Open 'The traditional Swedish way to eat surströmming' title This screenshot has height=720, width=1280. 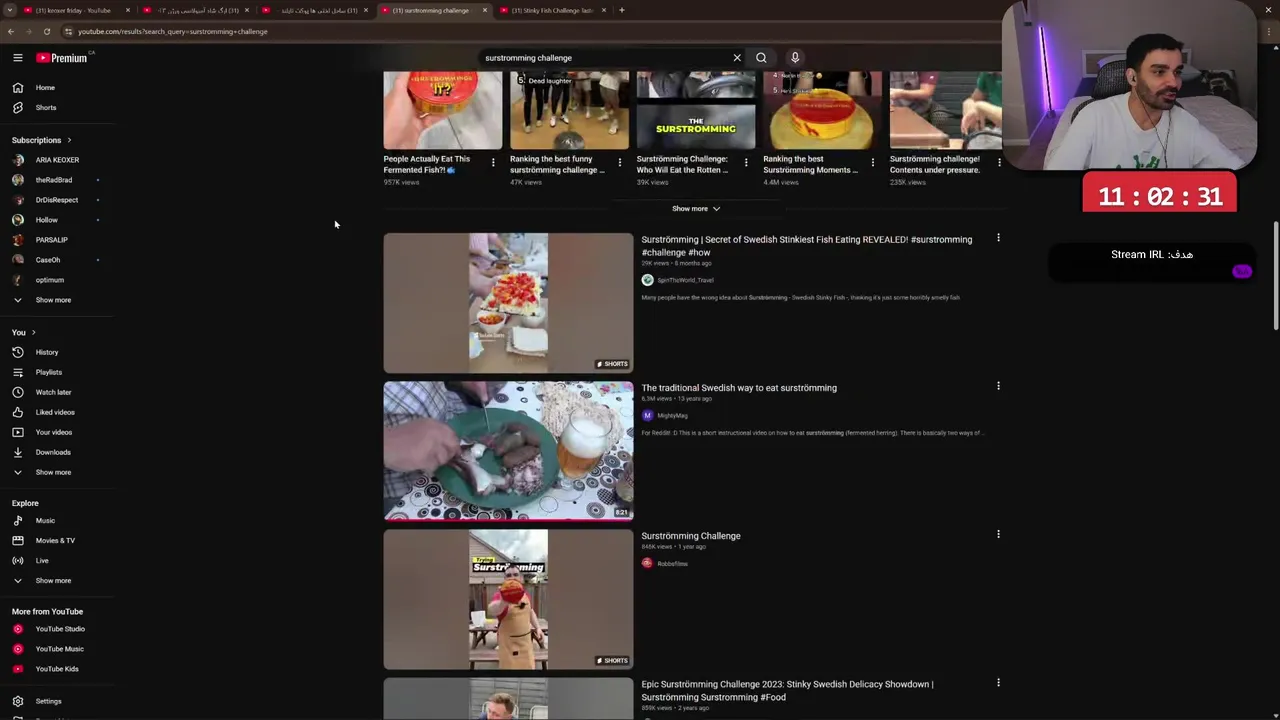click(x=739, y=388)
